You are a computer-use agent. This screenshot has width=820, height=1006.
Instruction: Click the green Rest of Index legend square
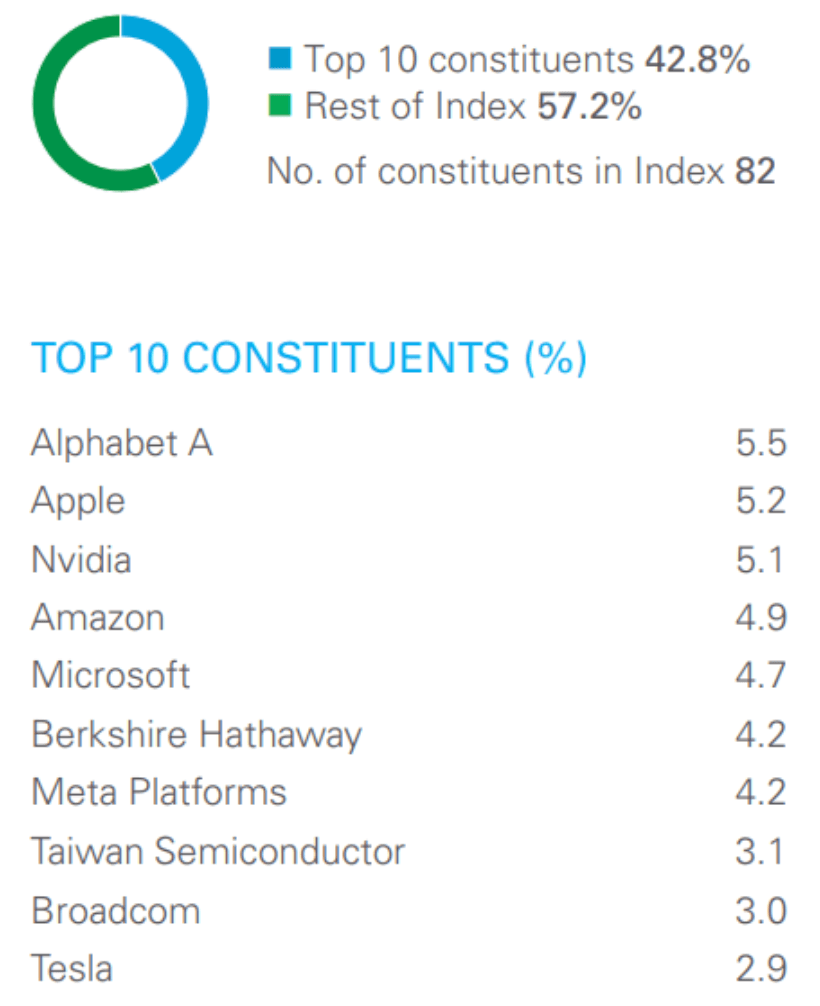click(281, 105)
